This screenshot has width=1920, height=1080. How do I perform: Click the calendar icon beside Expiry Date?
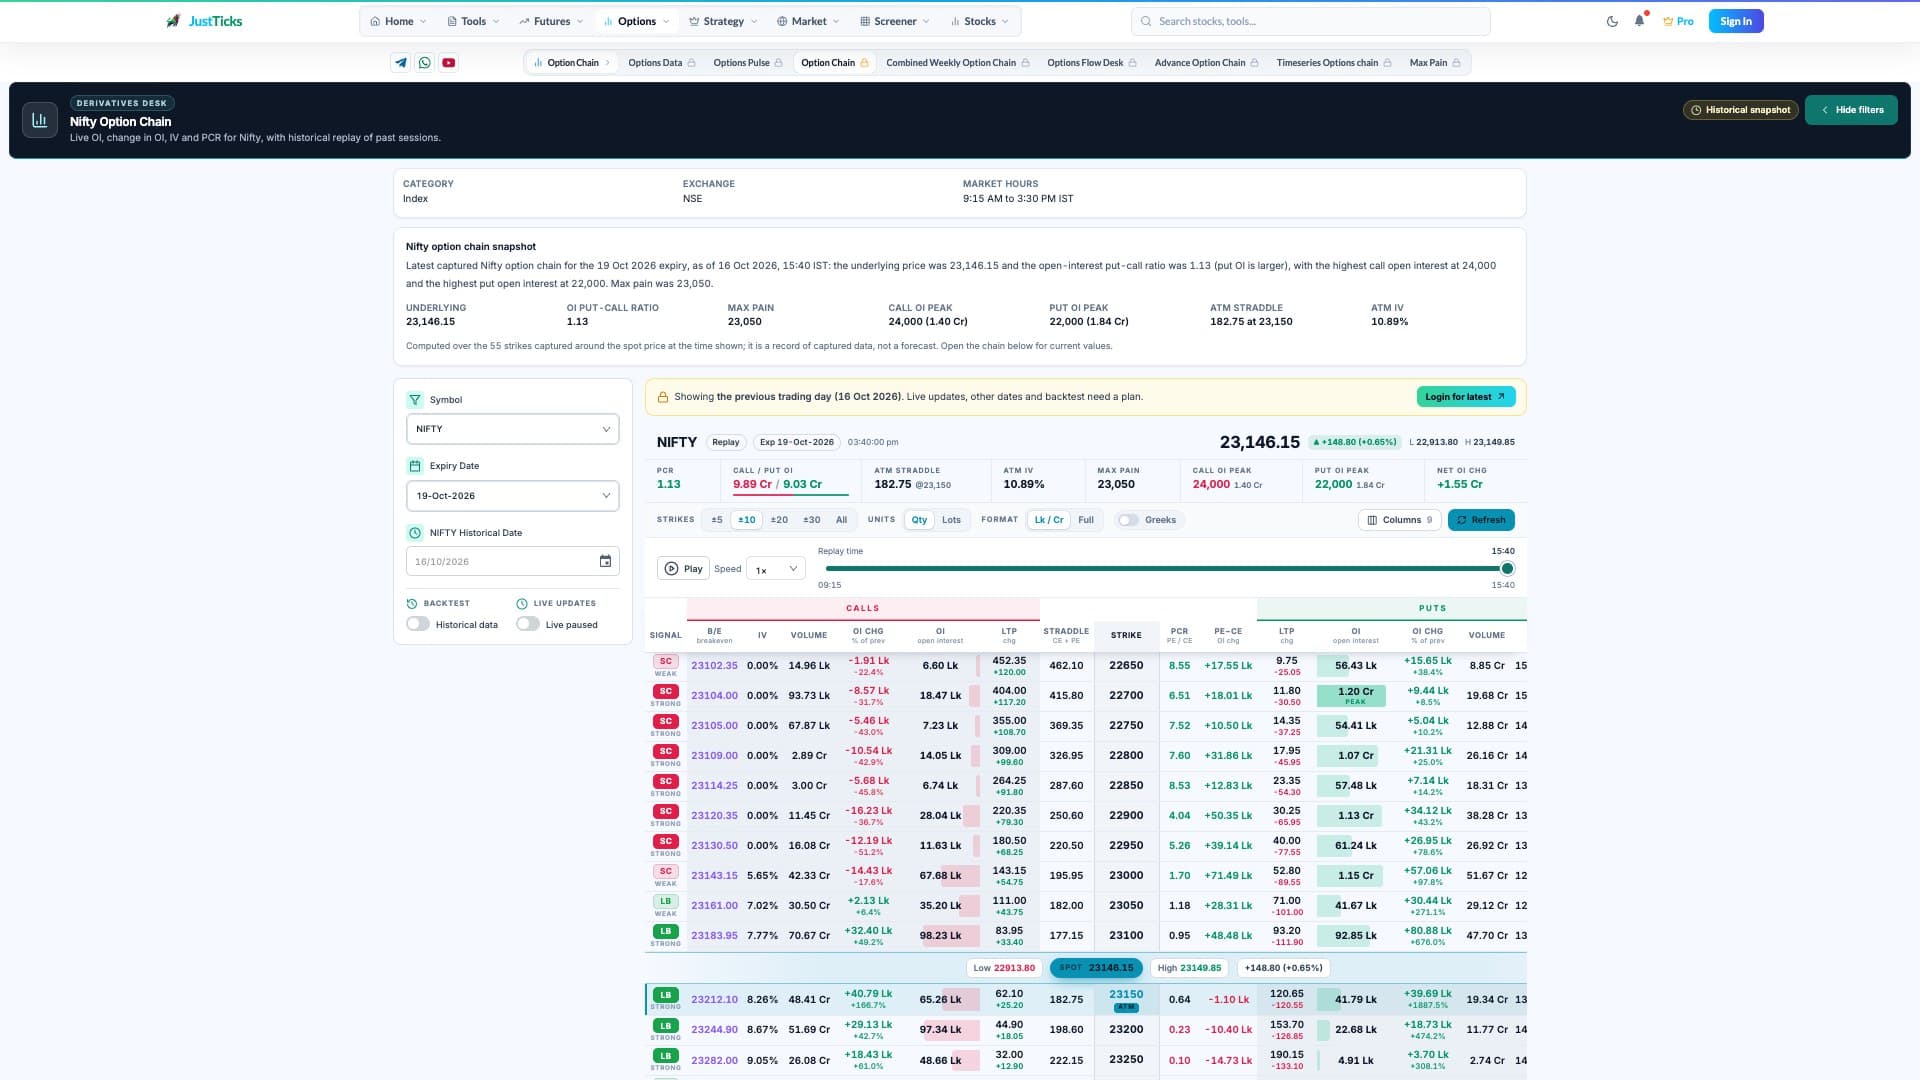click(415, 466)
